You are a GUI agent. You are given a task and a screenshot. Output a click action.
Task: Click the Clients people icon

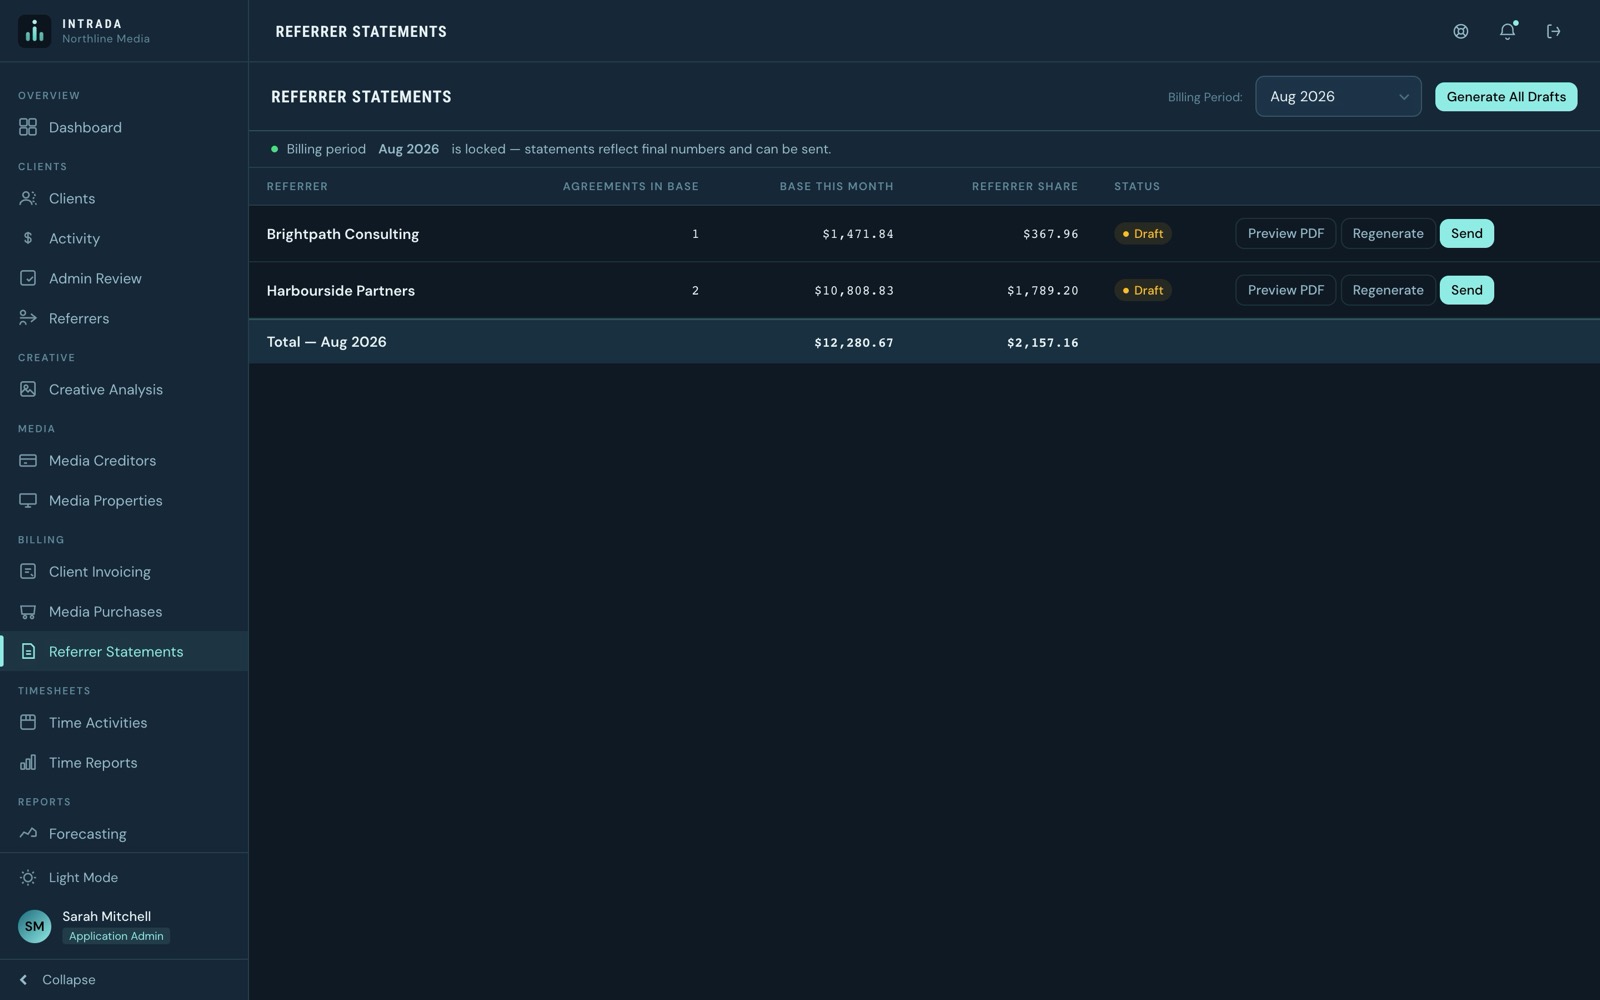coord(28,198)
